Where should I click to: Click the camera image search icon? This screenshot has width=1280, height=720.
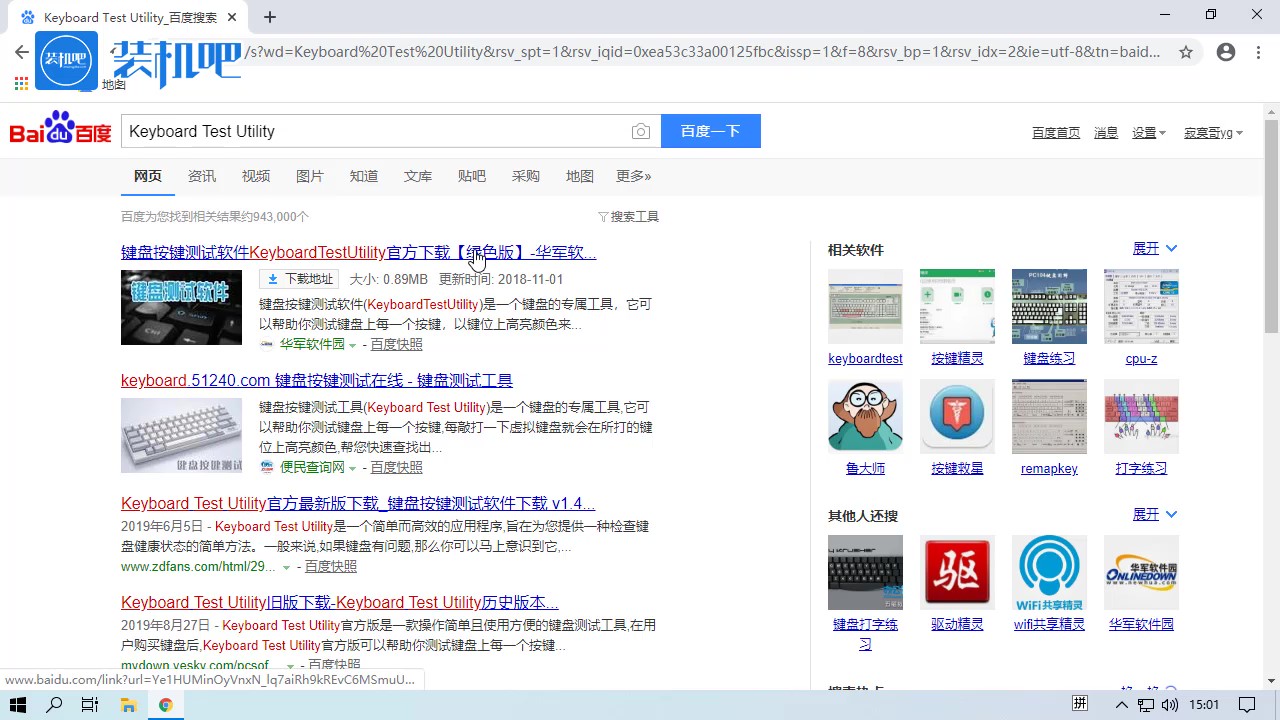tap(641, 132)
